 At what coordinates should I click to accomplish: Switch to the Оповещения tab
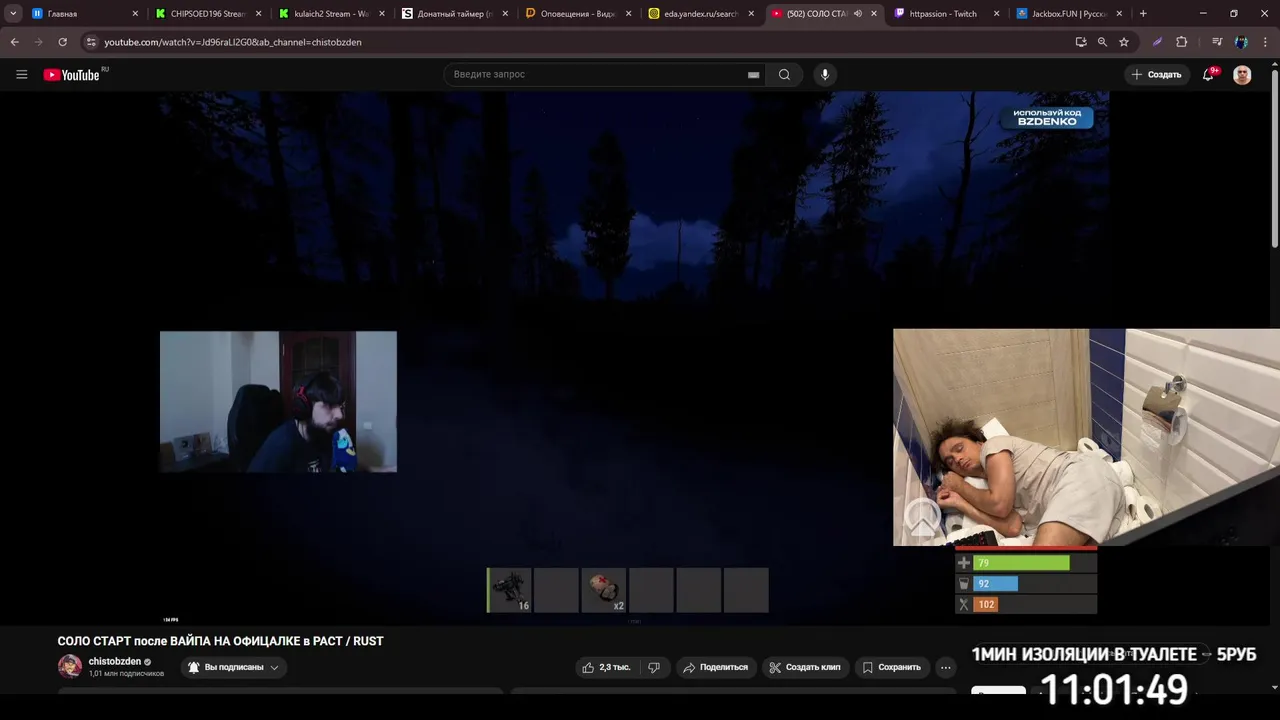pos(576,14)
